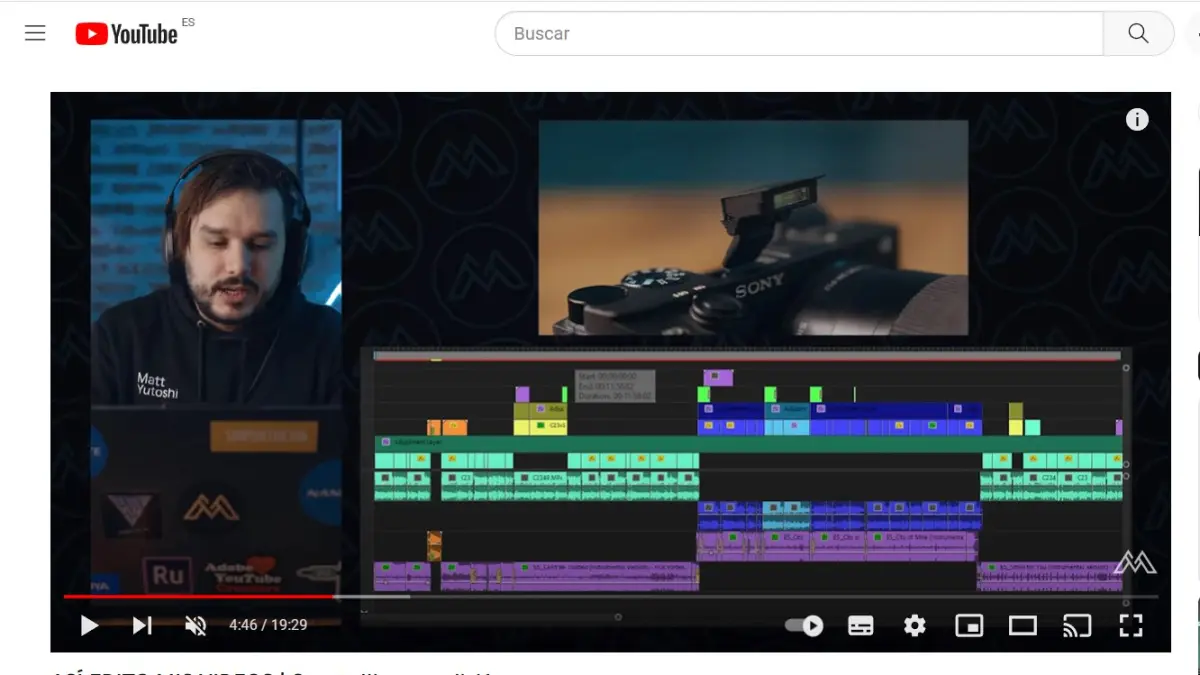Open the player settings gear menu
The image size is (1200, 675).
pos(914,625)
